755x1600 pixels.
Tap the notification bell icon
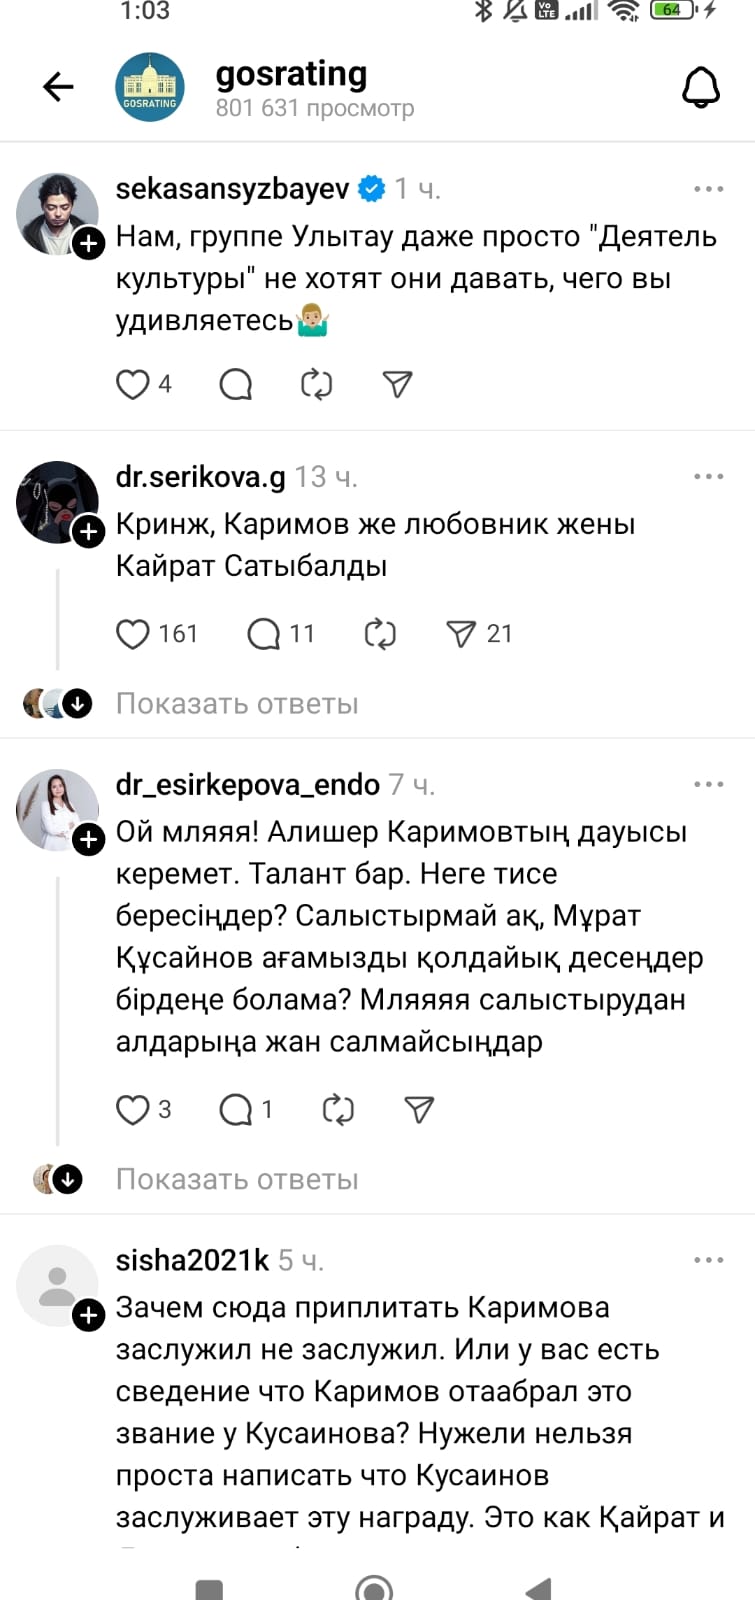click(700, 88)
